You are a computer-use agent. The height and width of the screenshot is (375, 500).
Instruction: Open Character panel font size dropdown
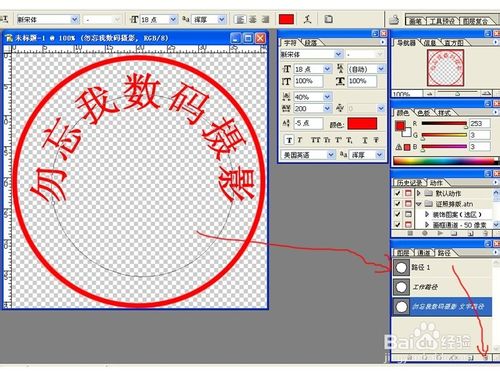point(327,69)
